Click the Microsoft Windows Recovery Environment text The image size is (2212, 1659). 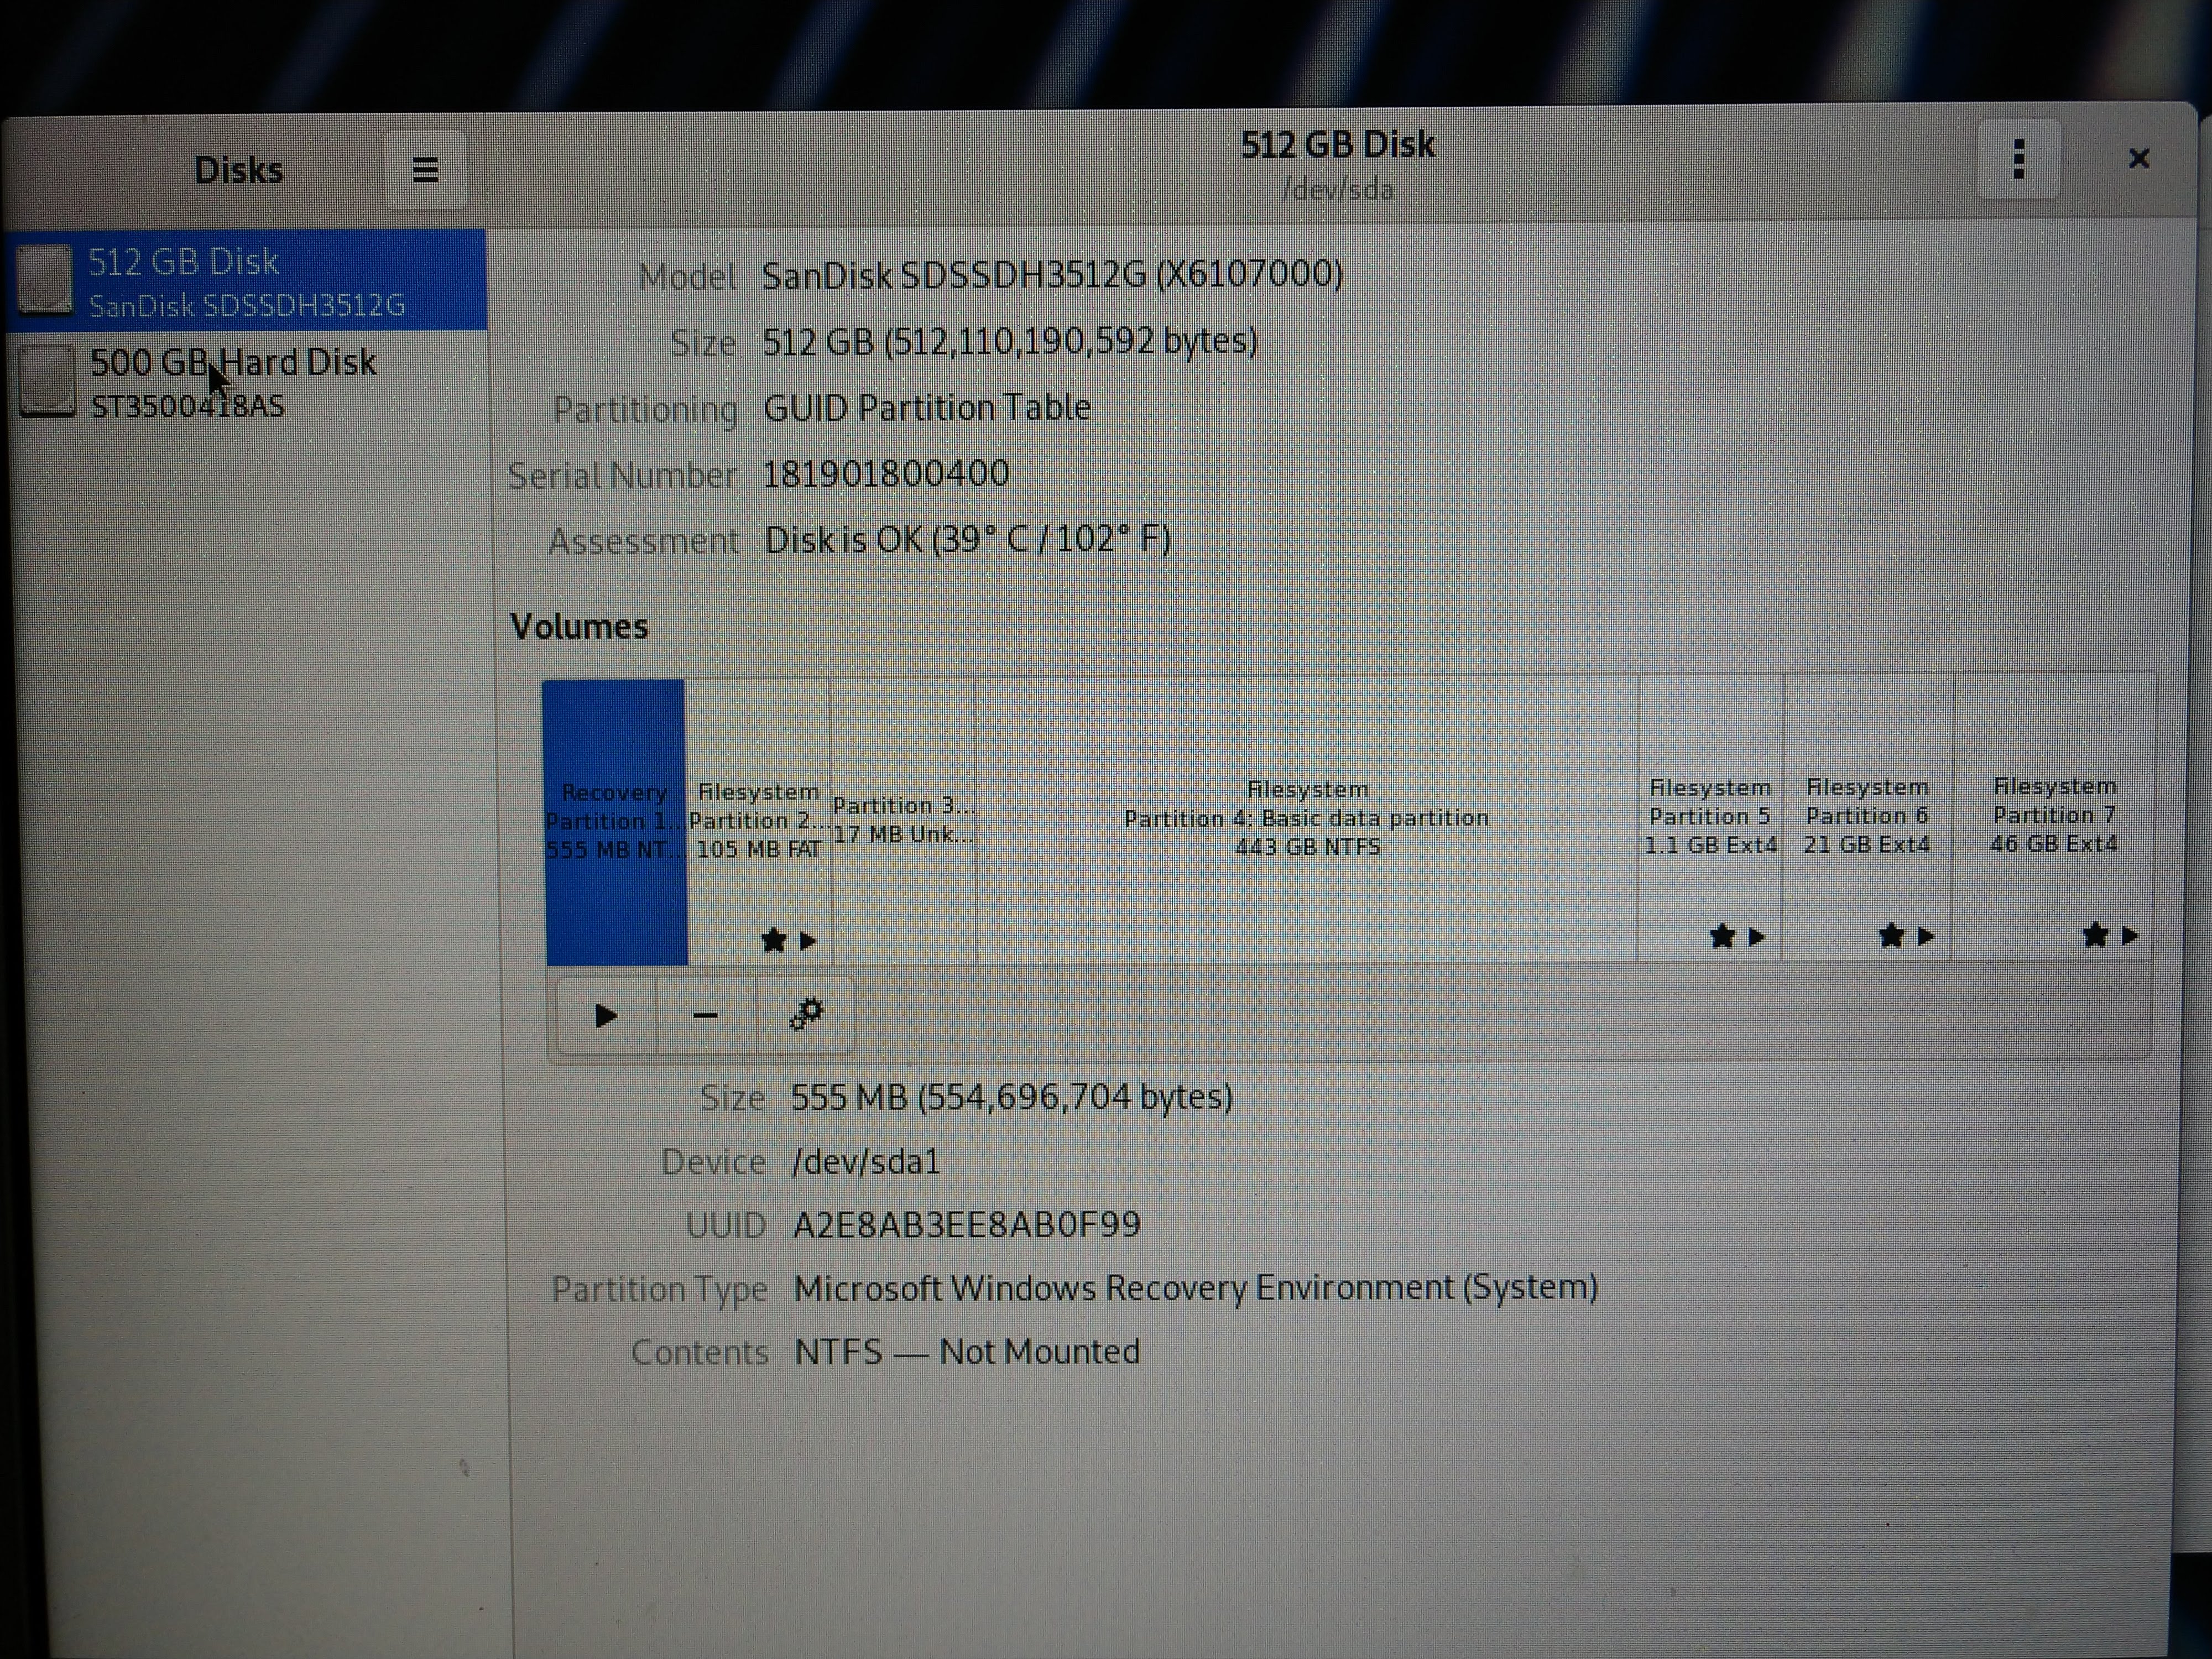tap(1196, 1287)
